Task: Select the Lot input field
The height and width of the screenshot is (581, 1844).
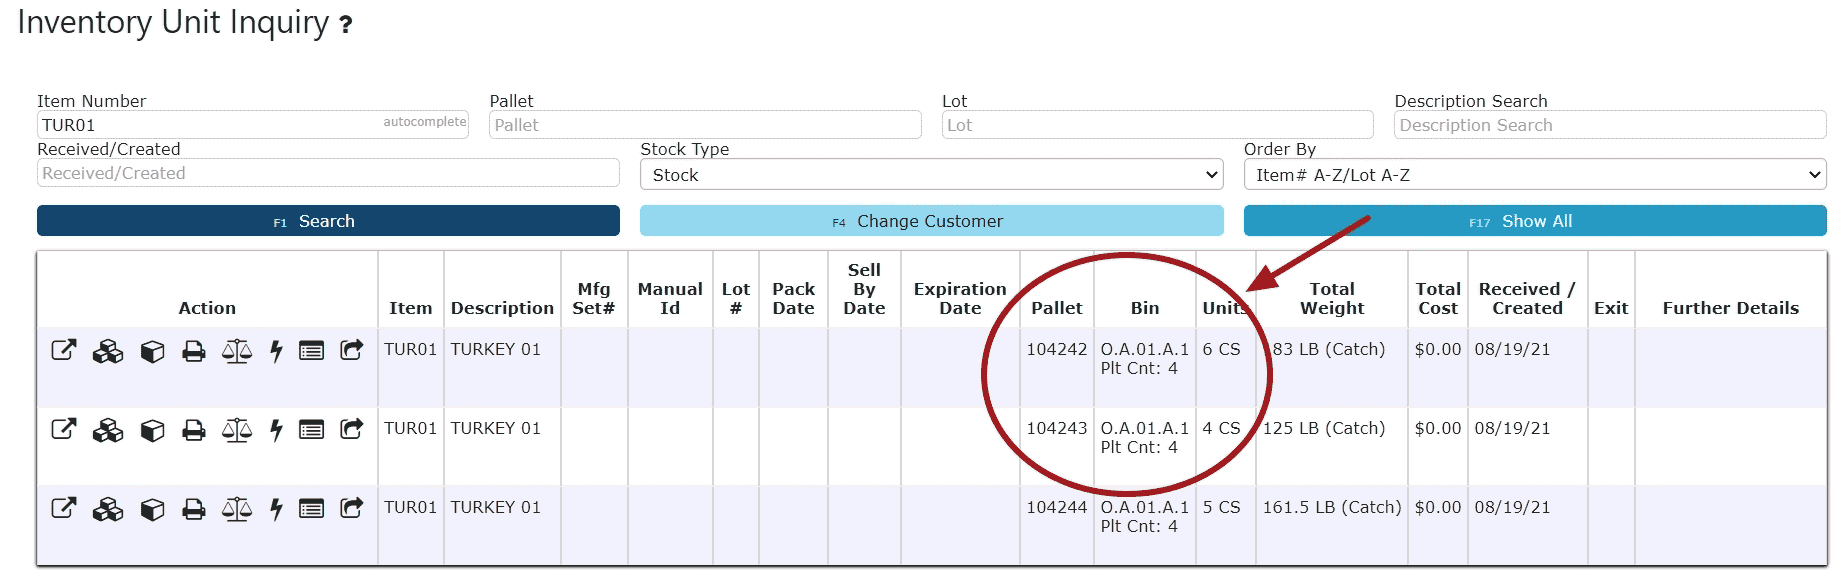Action: tap(1158, 125)
